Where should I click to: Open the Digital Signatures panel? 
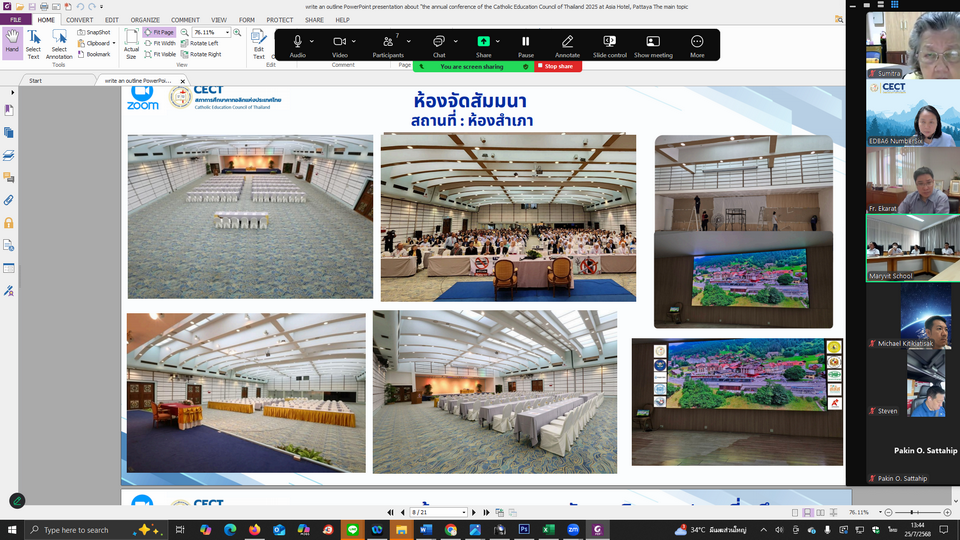[x=9, y=291]
